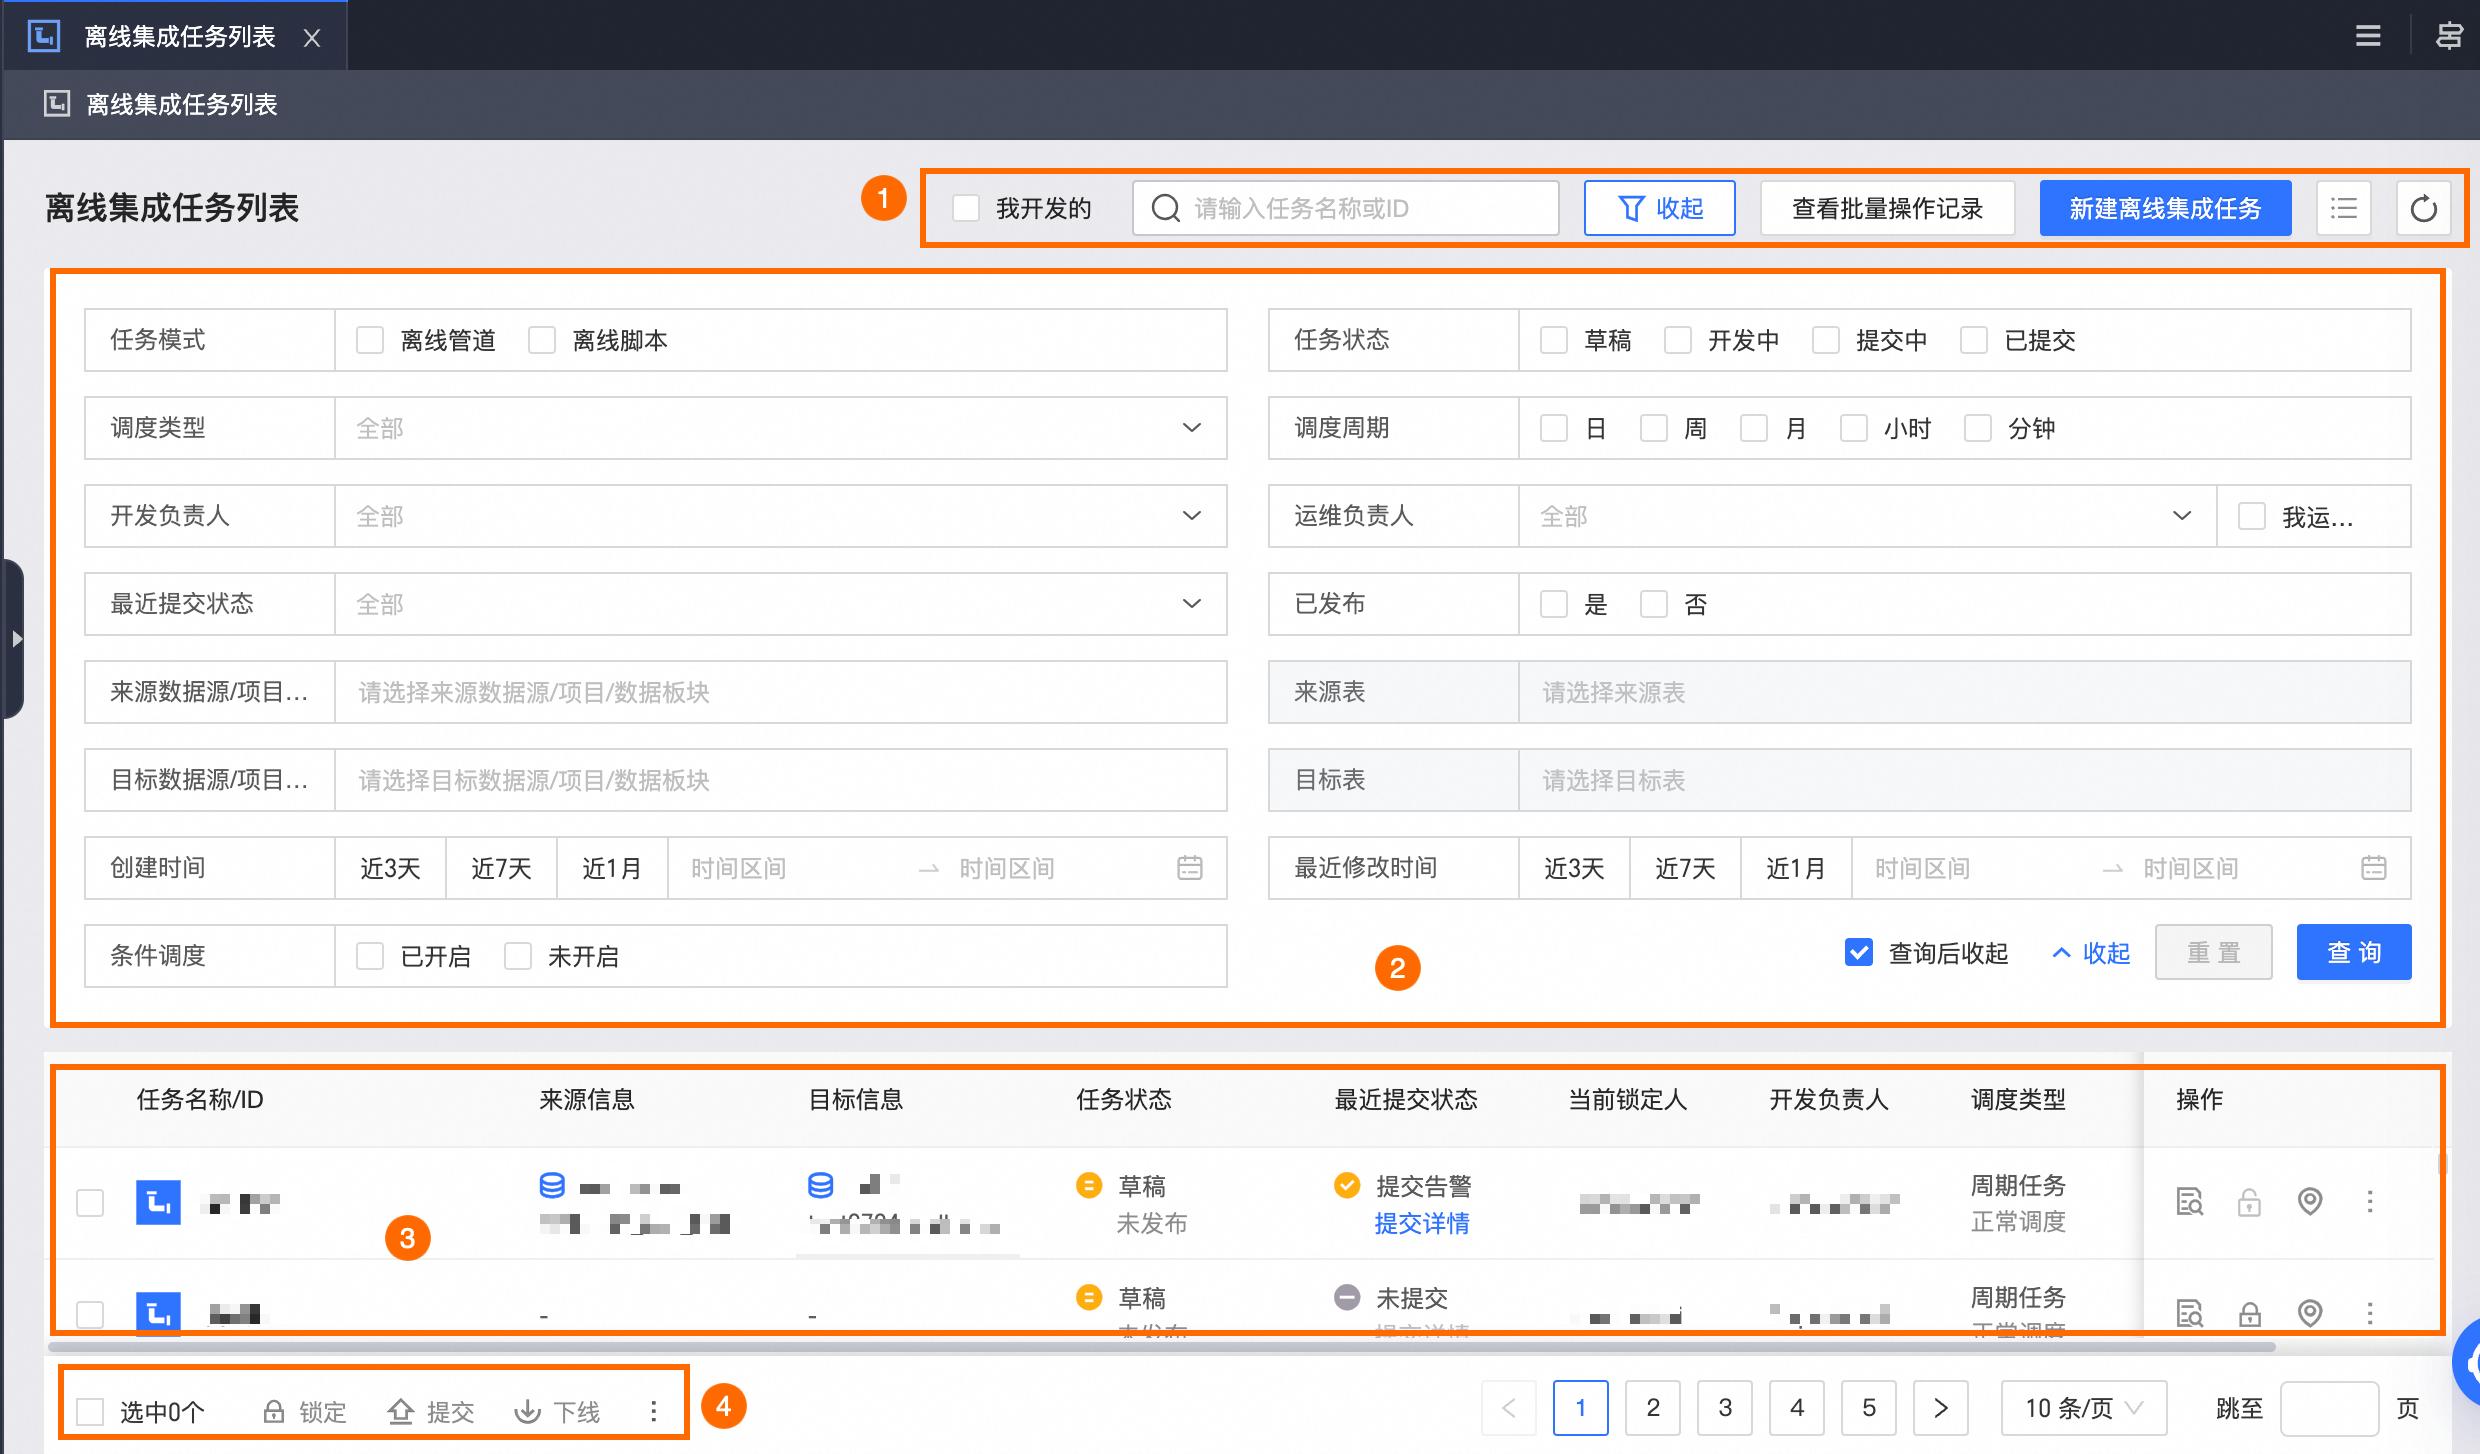Select 近3天 for 创建时间
This screenshot has height=1454, width=2480.
tap(390, 868)
